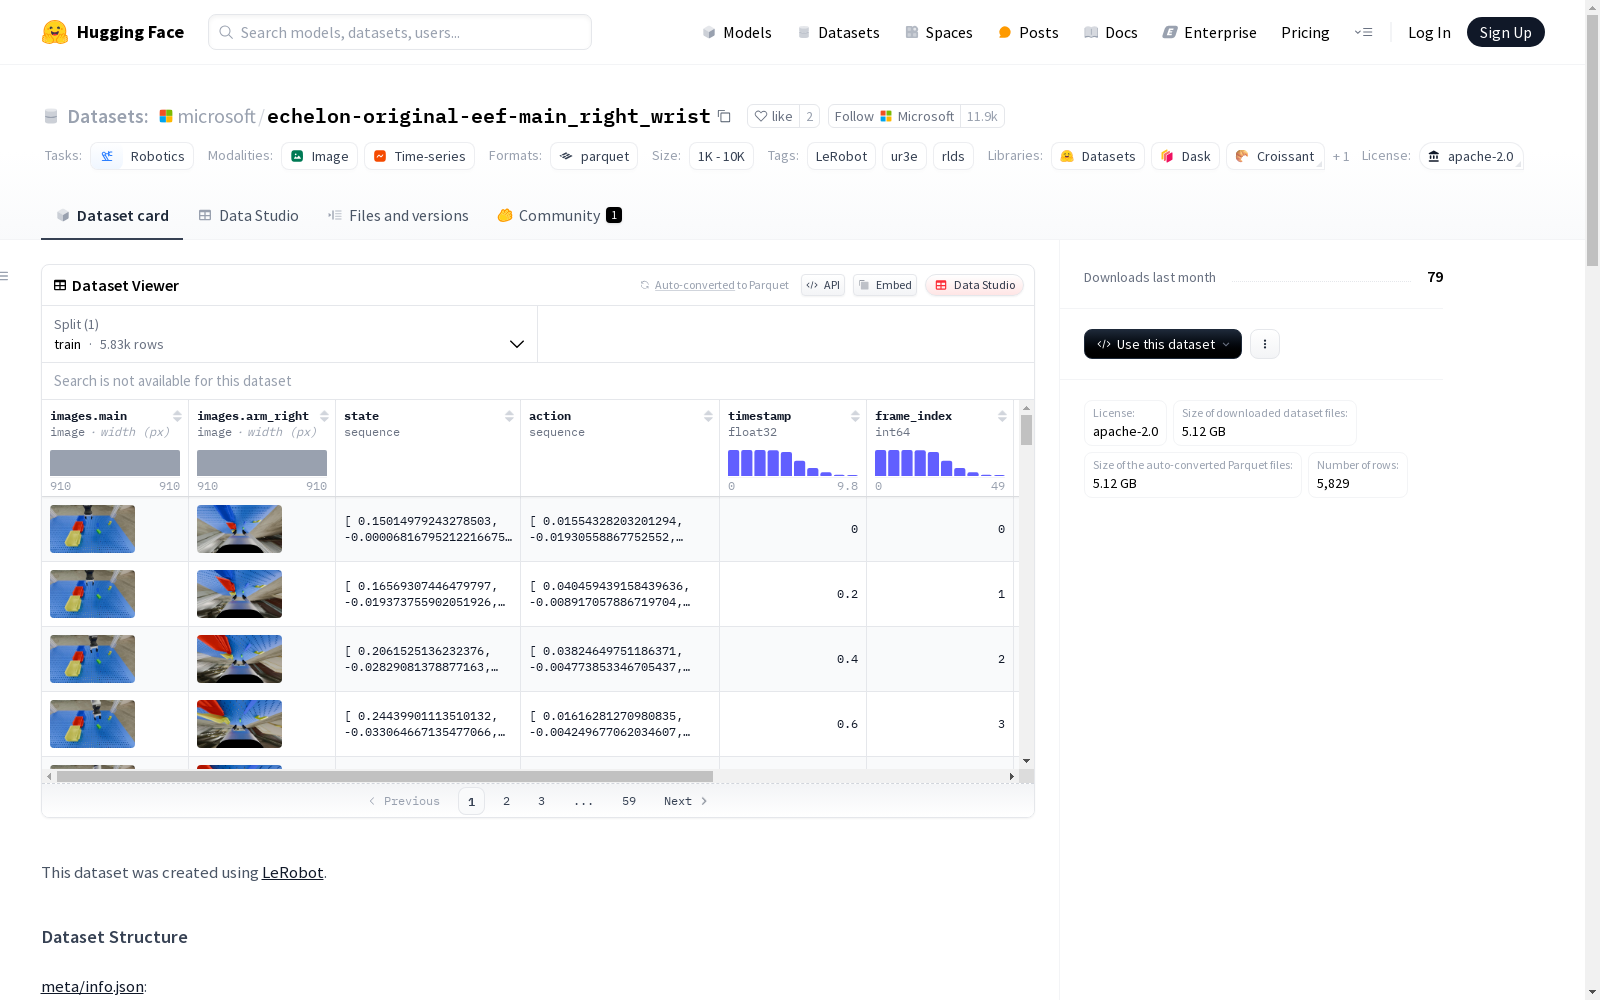This screenshot has height=1000, width=1600.
Task: Open Enterprise in the top navigation
Action: [1209, 32]
